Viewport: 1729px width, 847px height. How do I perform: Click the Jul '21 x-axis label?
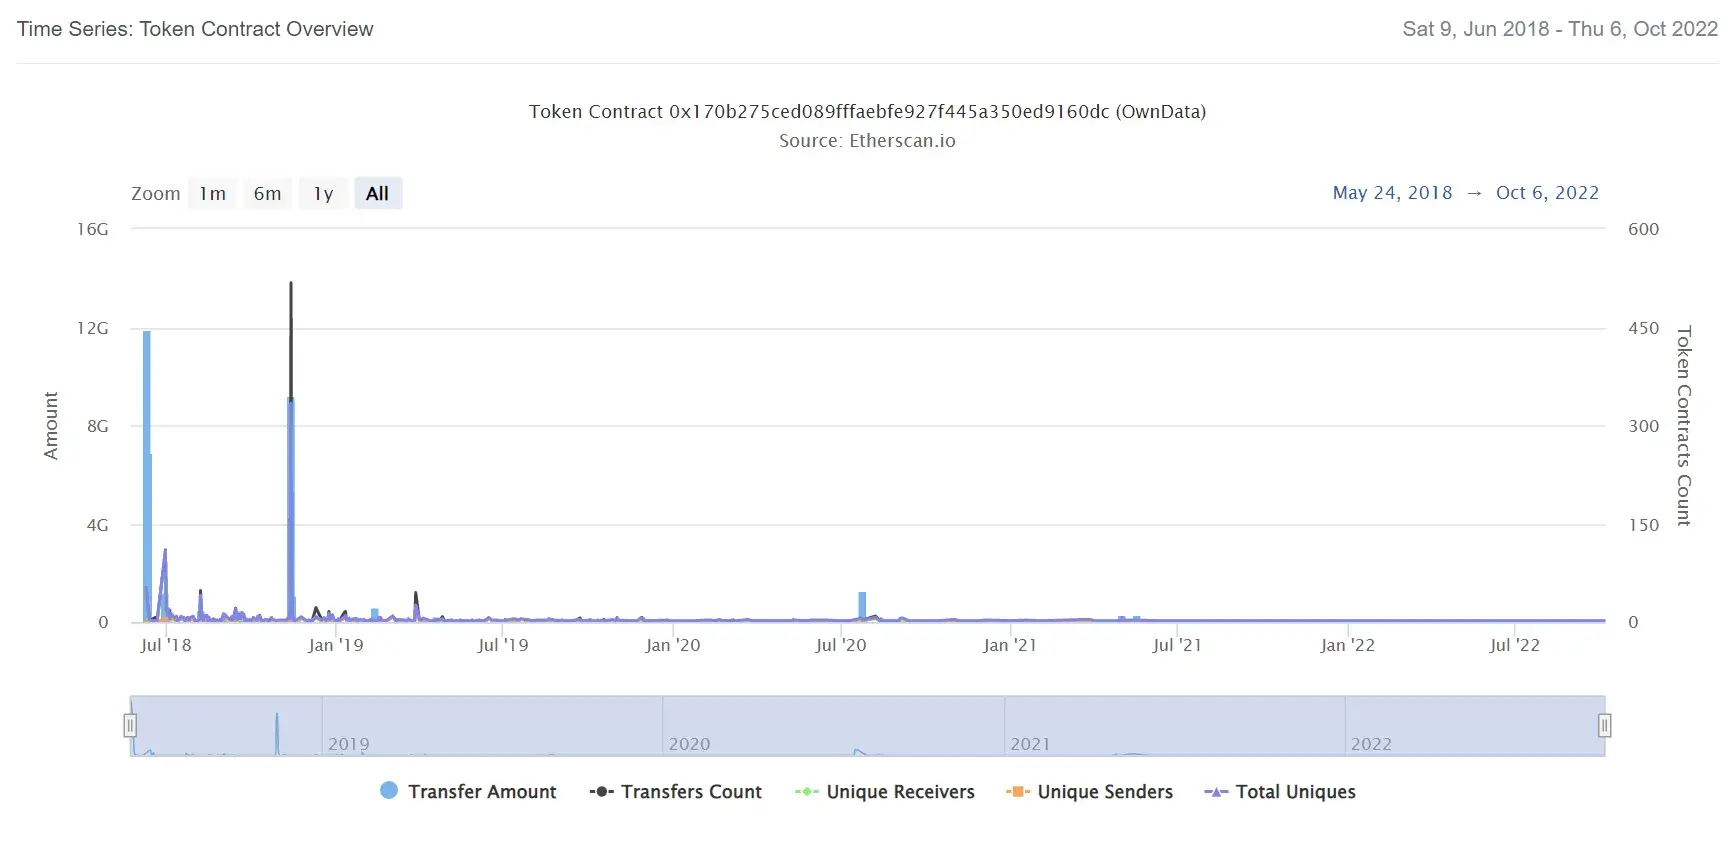1177,645
